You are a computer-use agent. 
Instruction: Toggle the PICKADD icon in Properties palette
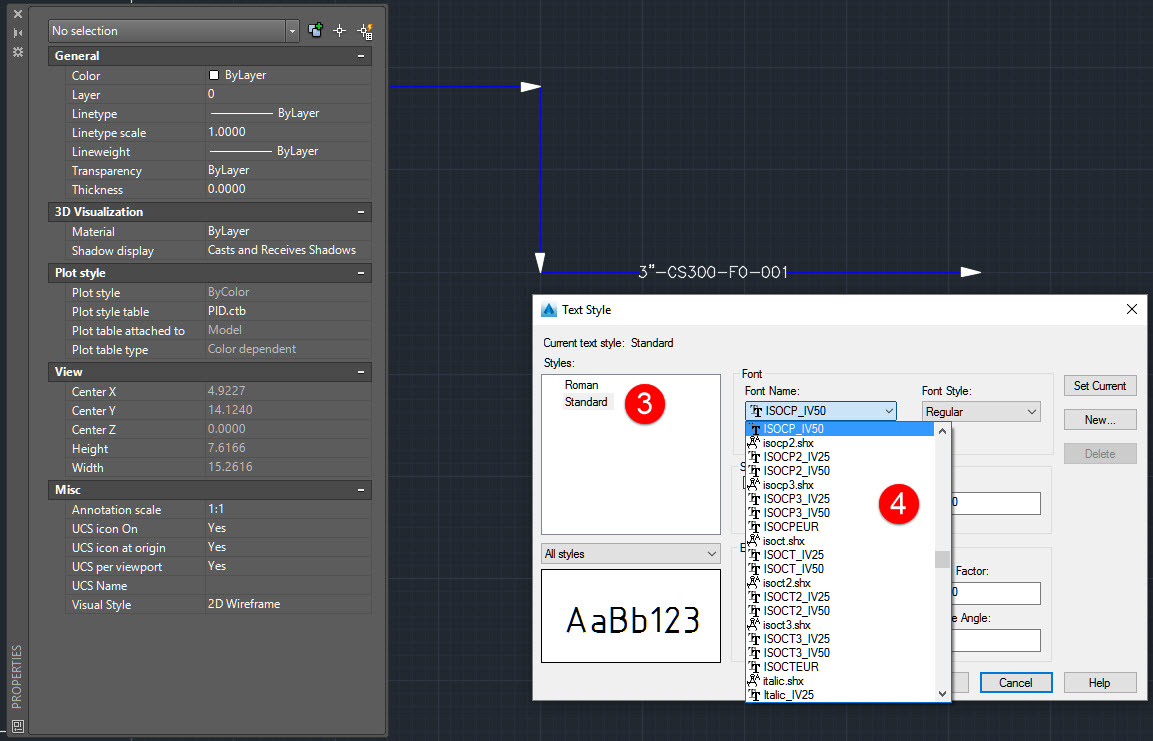314,31
